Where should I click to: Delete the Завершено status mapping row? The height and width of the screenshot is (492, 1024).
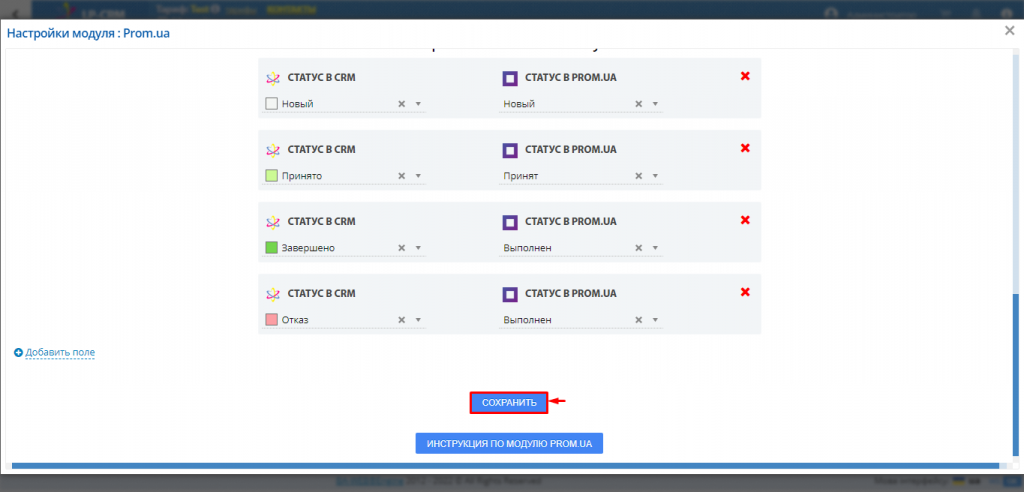(744, 220)
